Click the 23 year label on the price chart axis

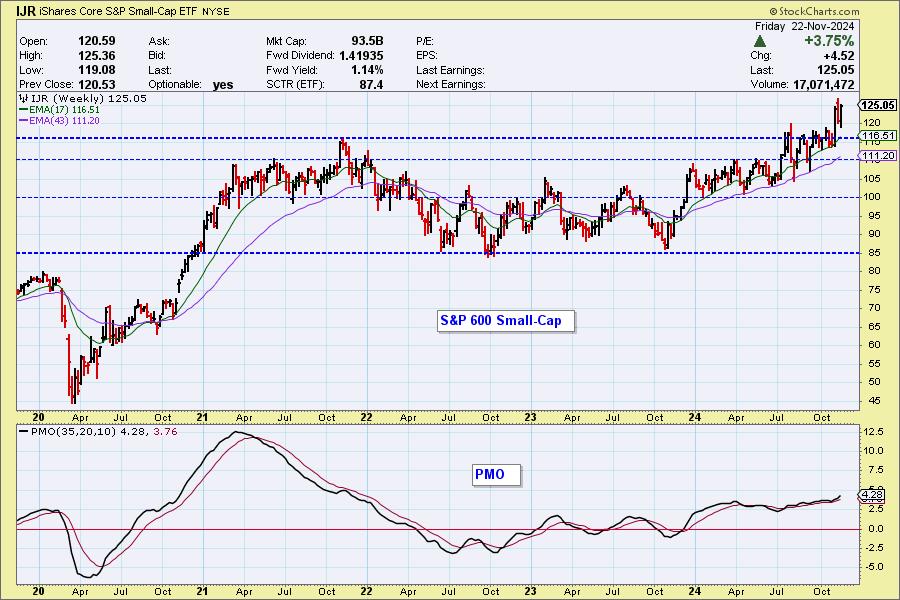pos(530,417)
